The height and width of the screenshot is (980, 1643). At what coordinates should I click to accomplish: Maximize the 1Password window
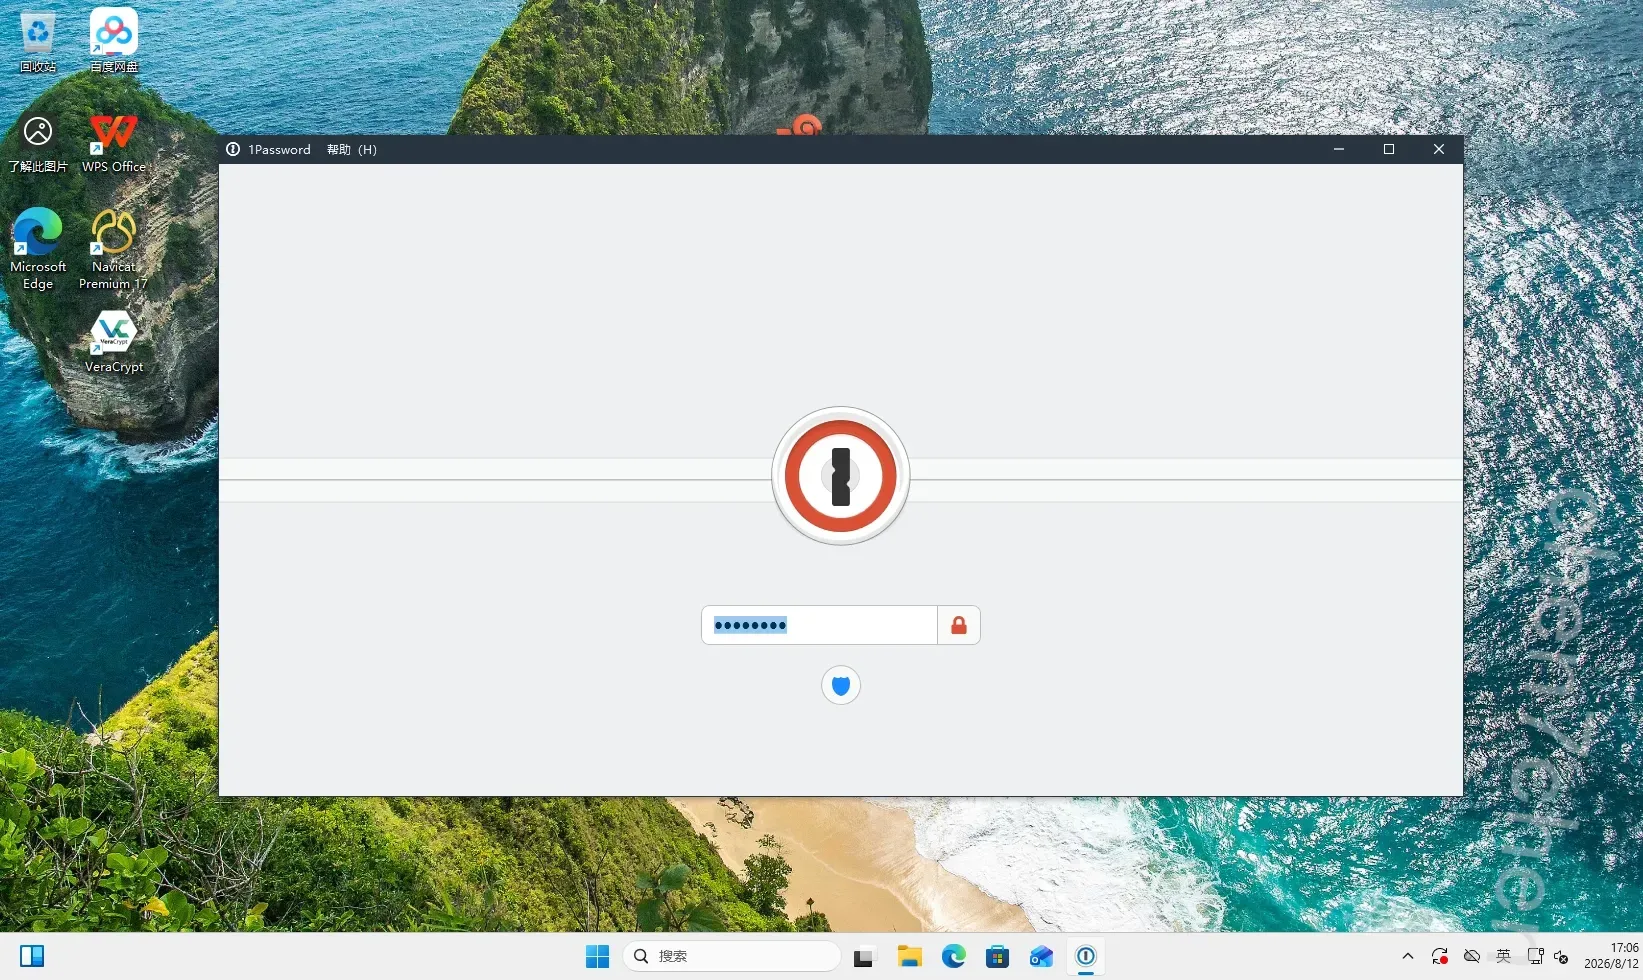click(1389, 149)
